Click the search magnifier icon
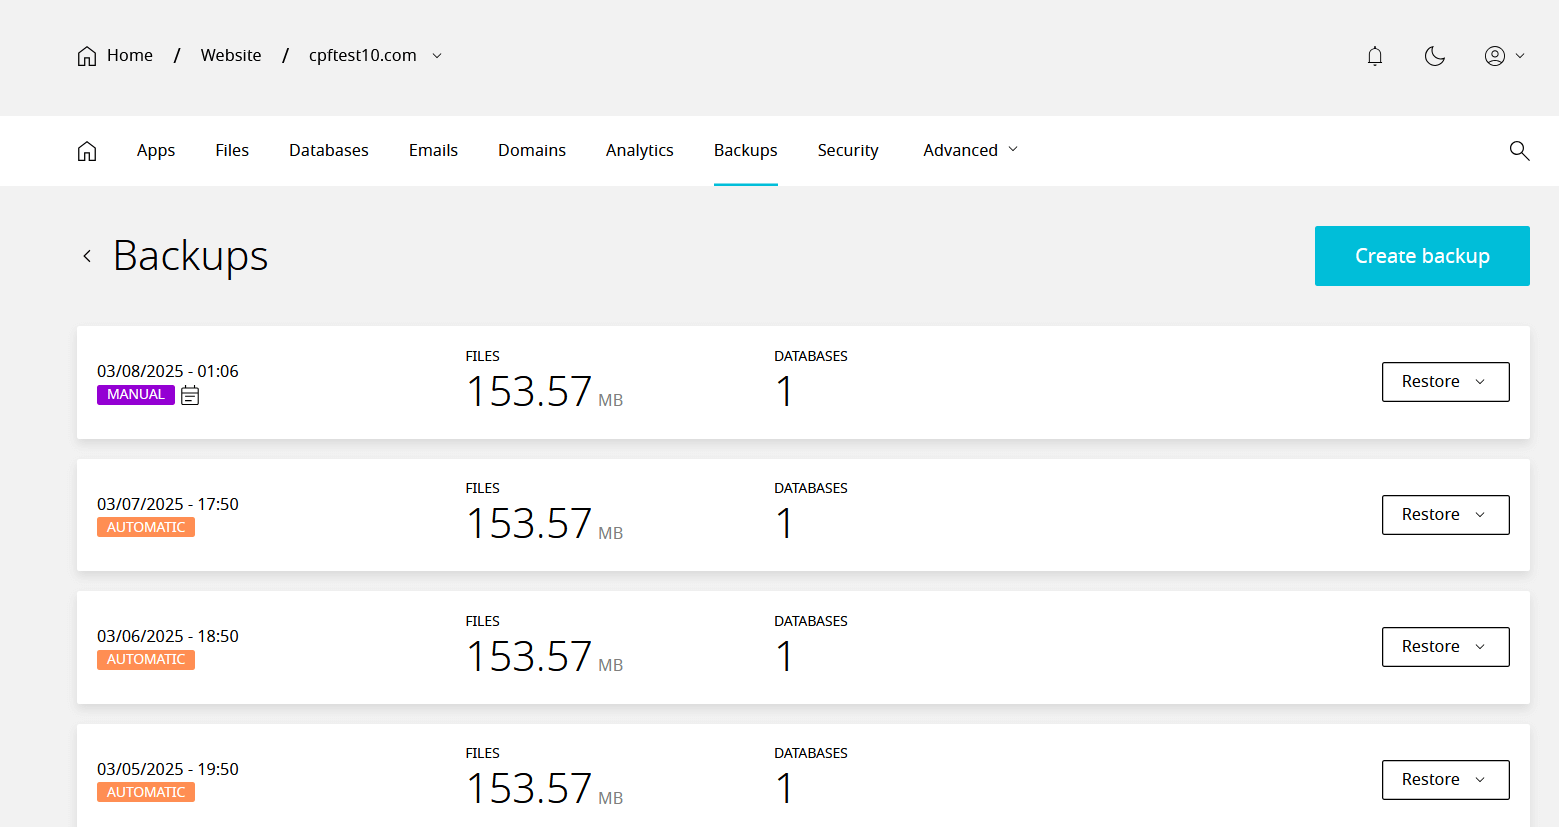Screen dimensions: 1559x827 click(x=1519, y=150)
